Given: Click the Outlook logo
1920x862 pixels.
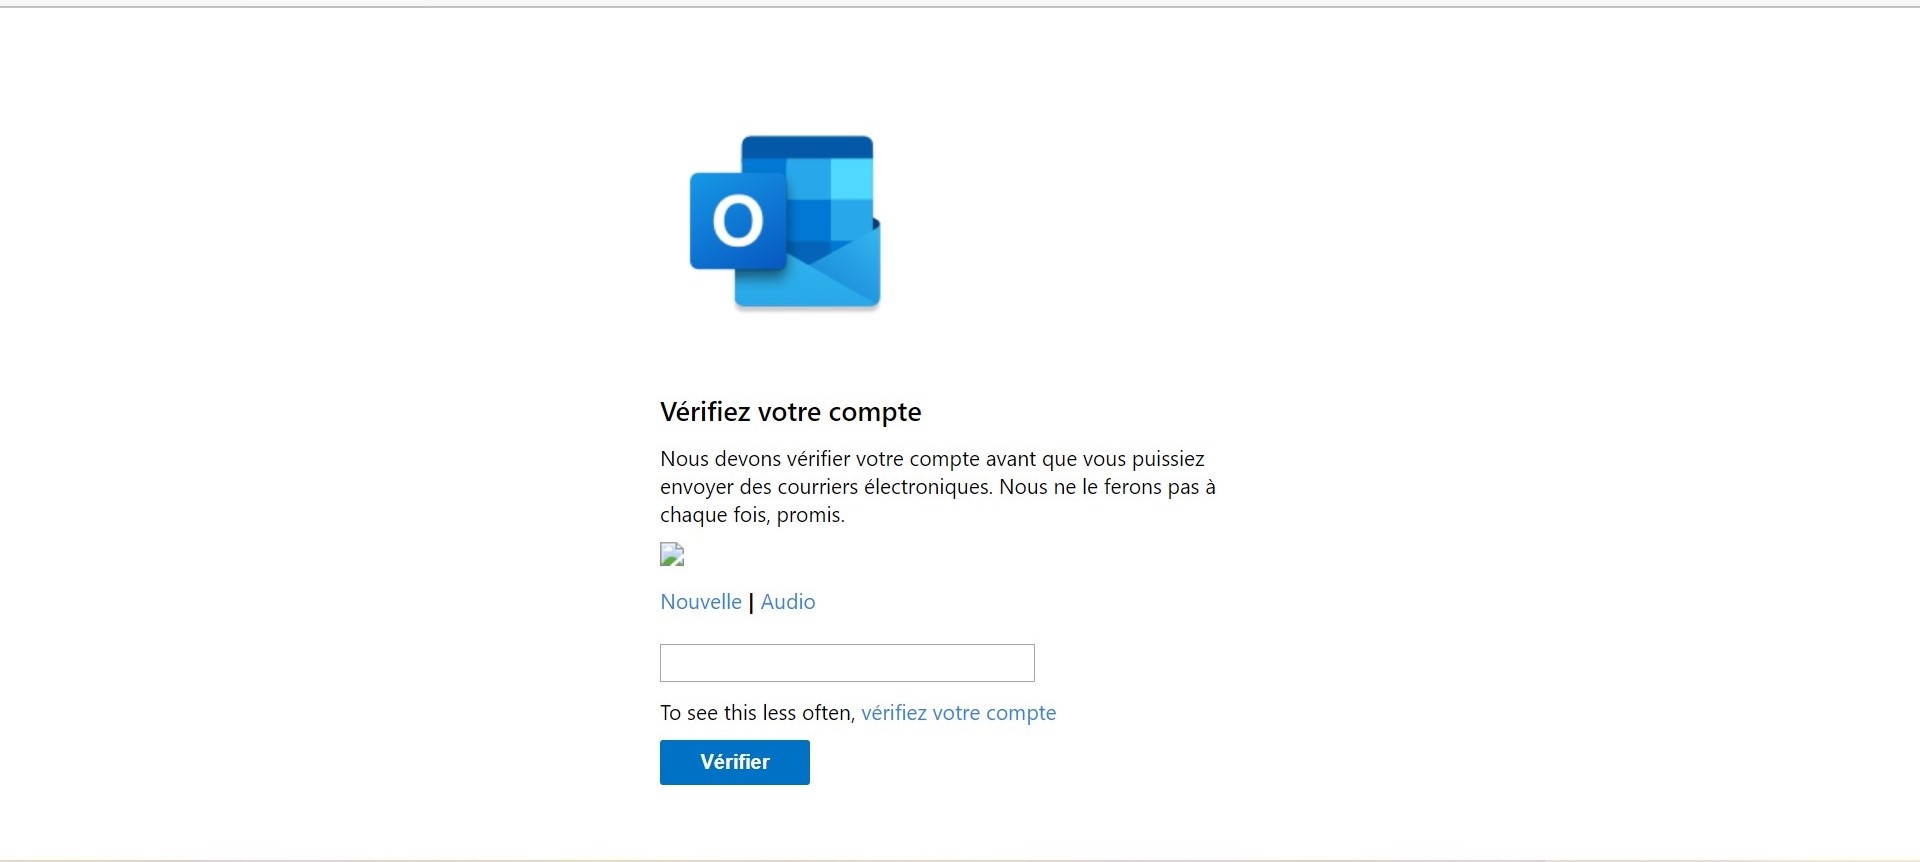Looking at the screenshot, I should coord(785,221).
